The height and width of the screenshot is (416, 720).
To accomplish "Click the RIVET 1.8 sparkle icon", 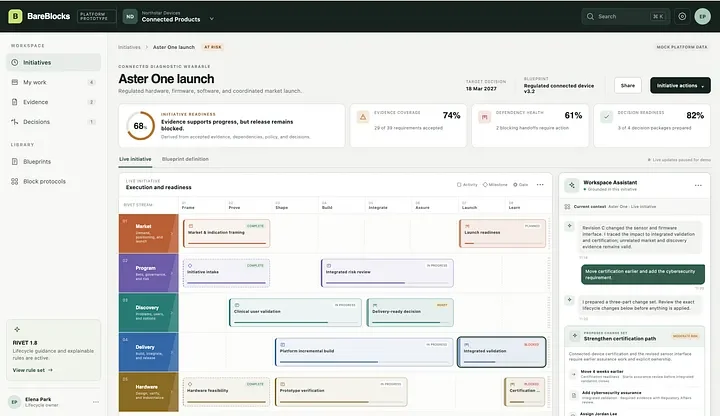I will point(17,329).
